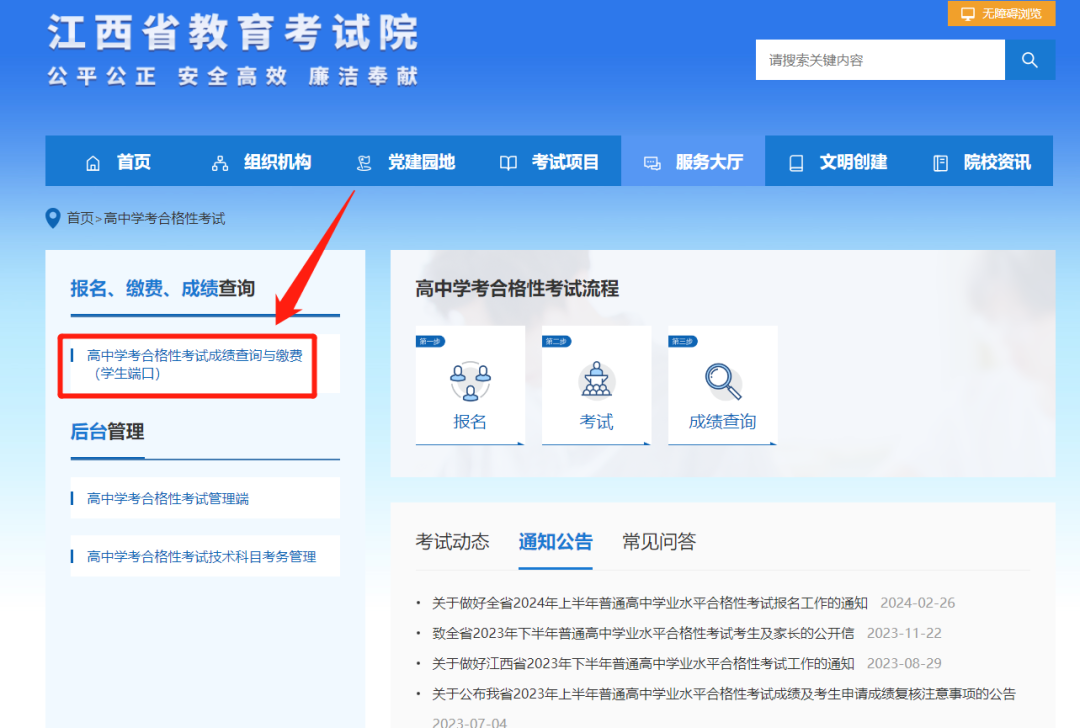
Task: Click the search input field
Action: tap(880, 60)
